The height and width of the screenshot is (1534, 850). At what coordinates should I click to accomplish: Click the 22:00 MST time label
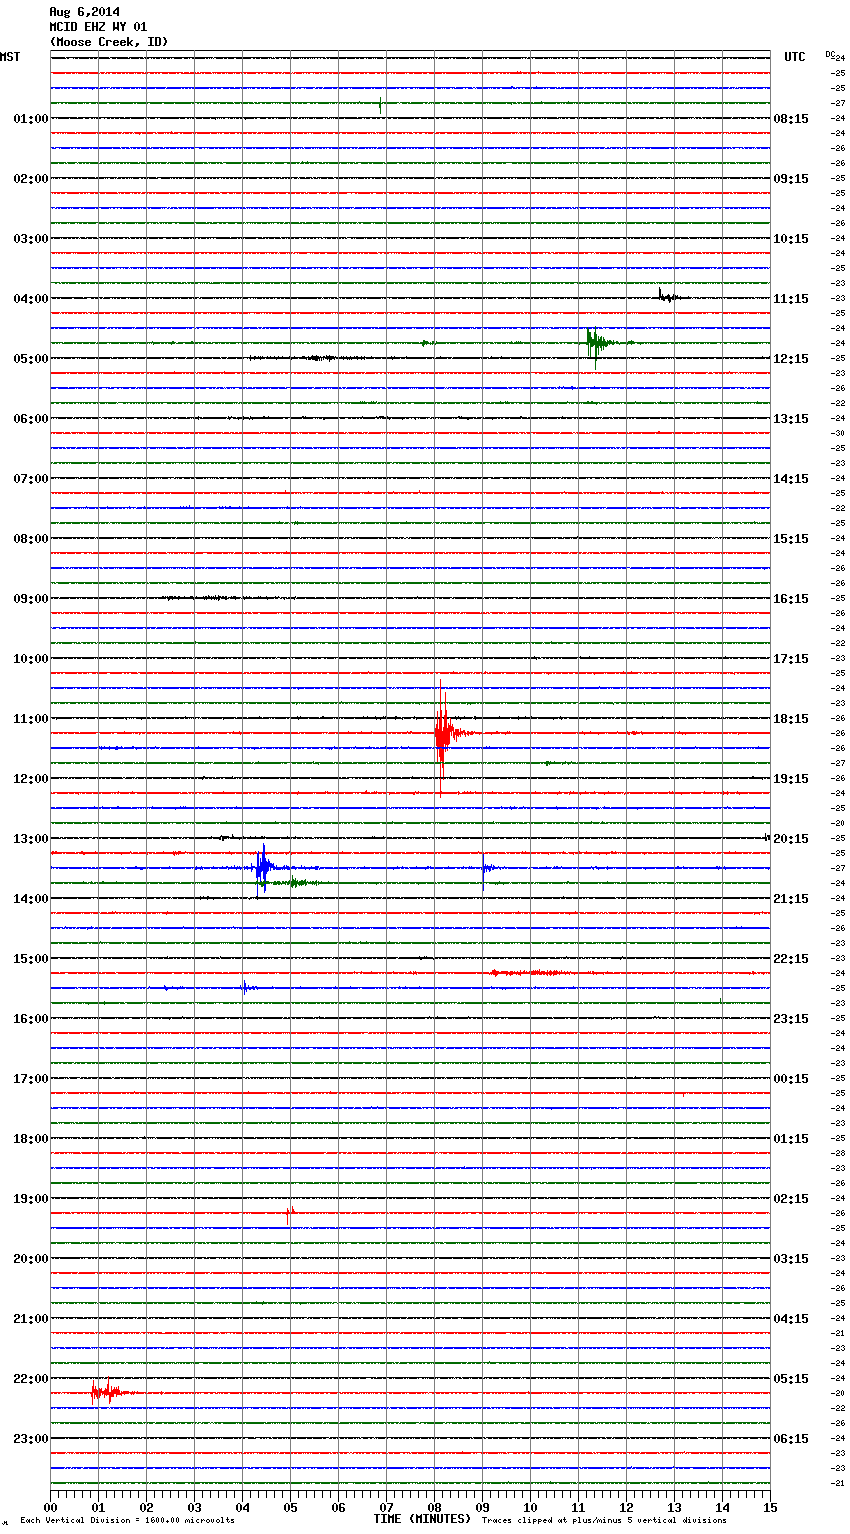click(x=30, y=1379)
